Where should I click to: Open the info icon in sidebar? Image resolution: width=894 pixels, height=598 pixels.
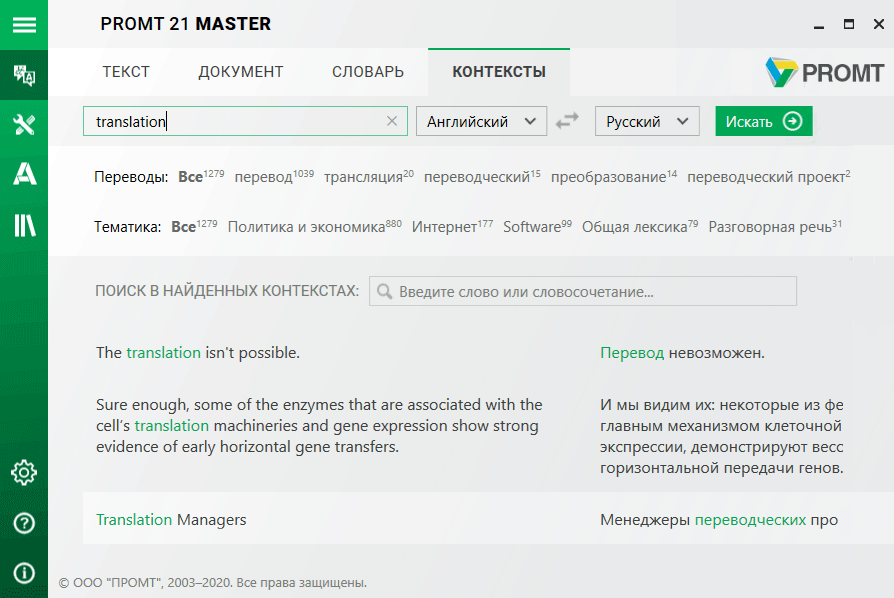[24, 572]
